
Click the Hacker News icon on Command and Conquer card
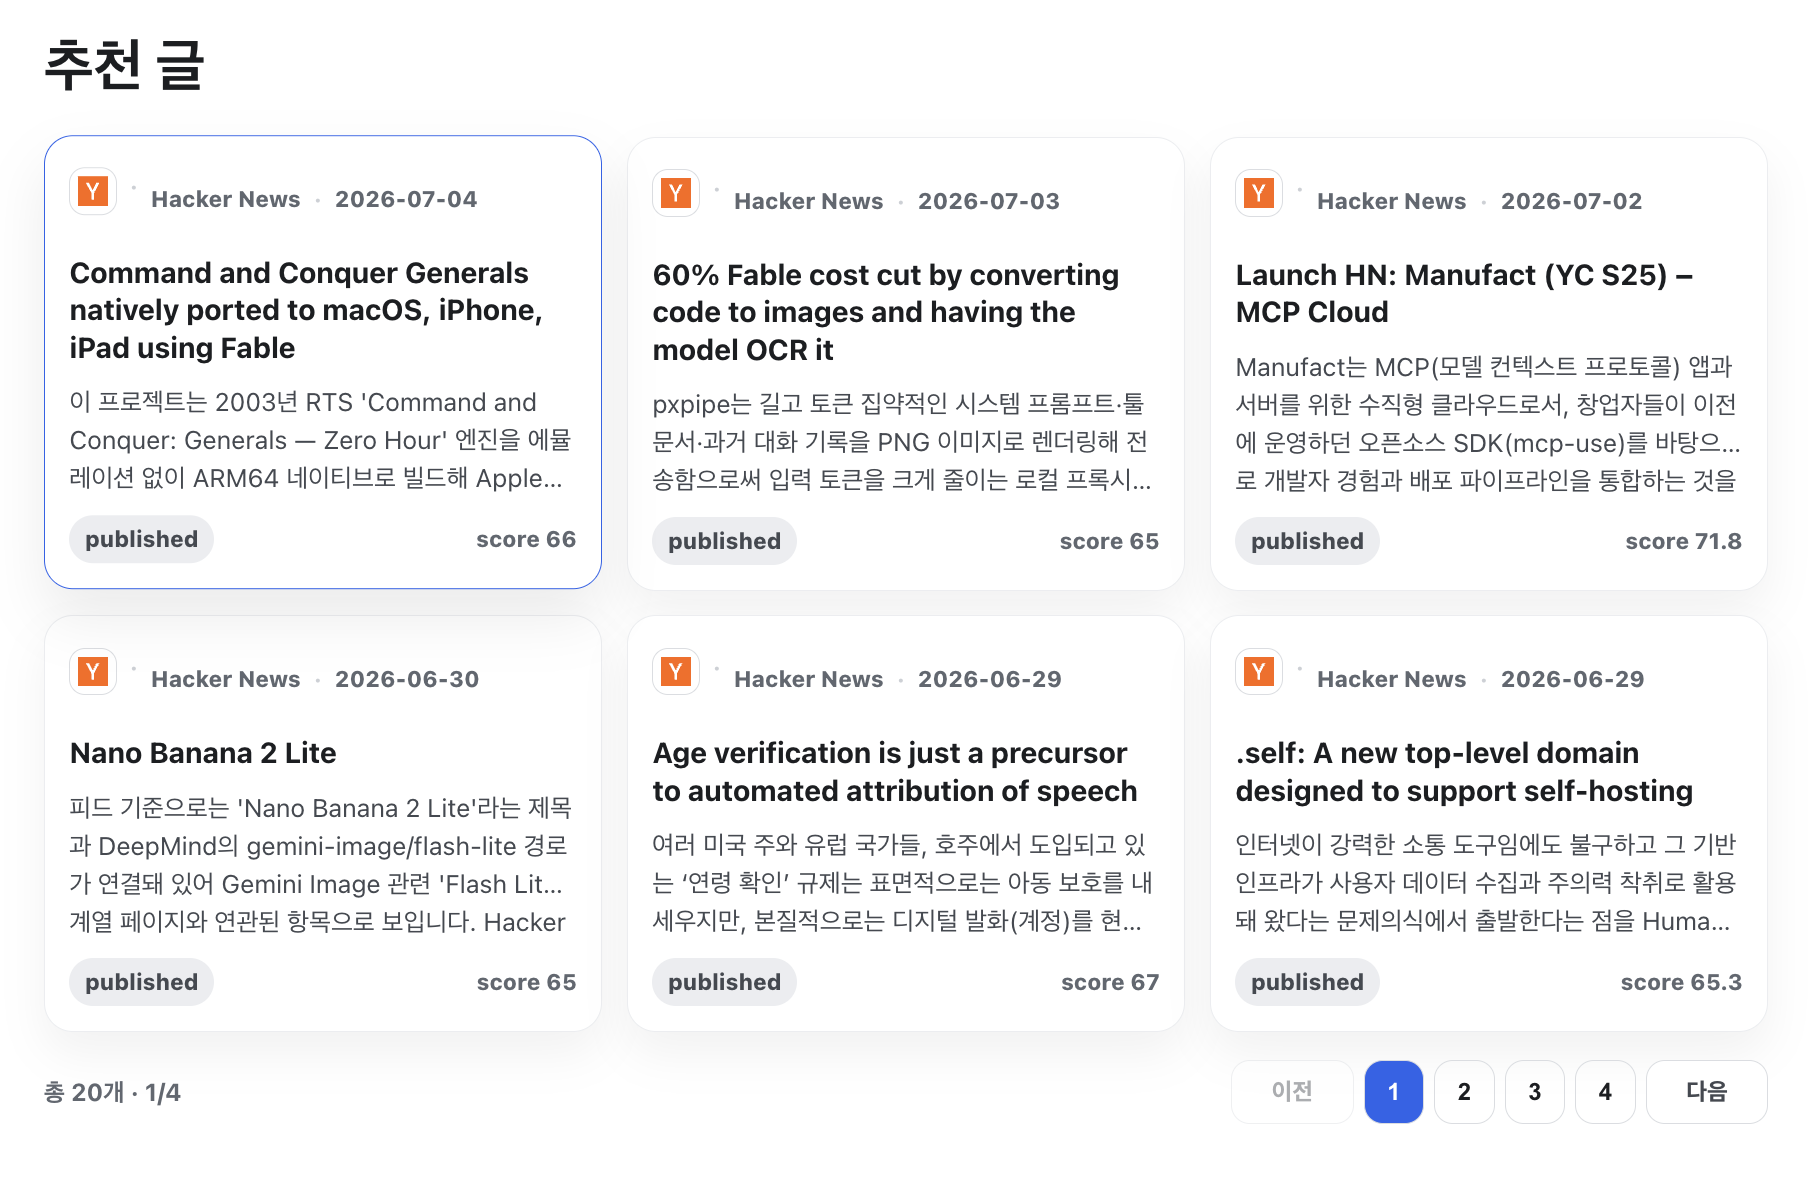(x=93, y=191)
